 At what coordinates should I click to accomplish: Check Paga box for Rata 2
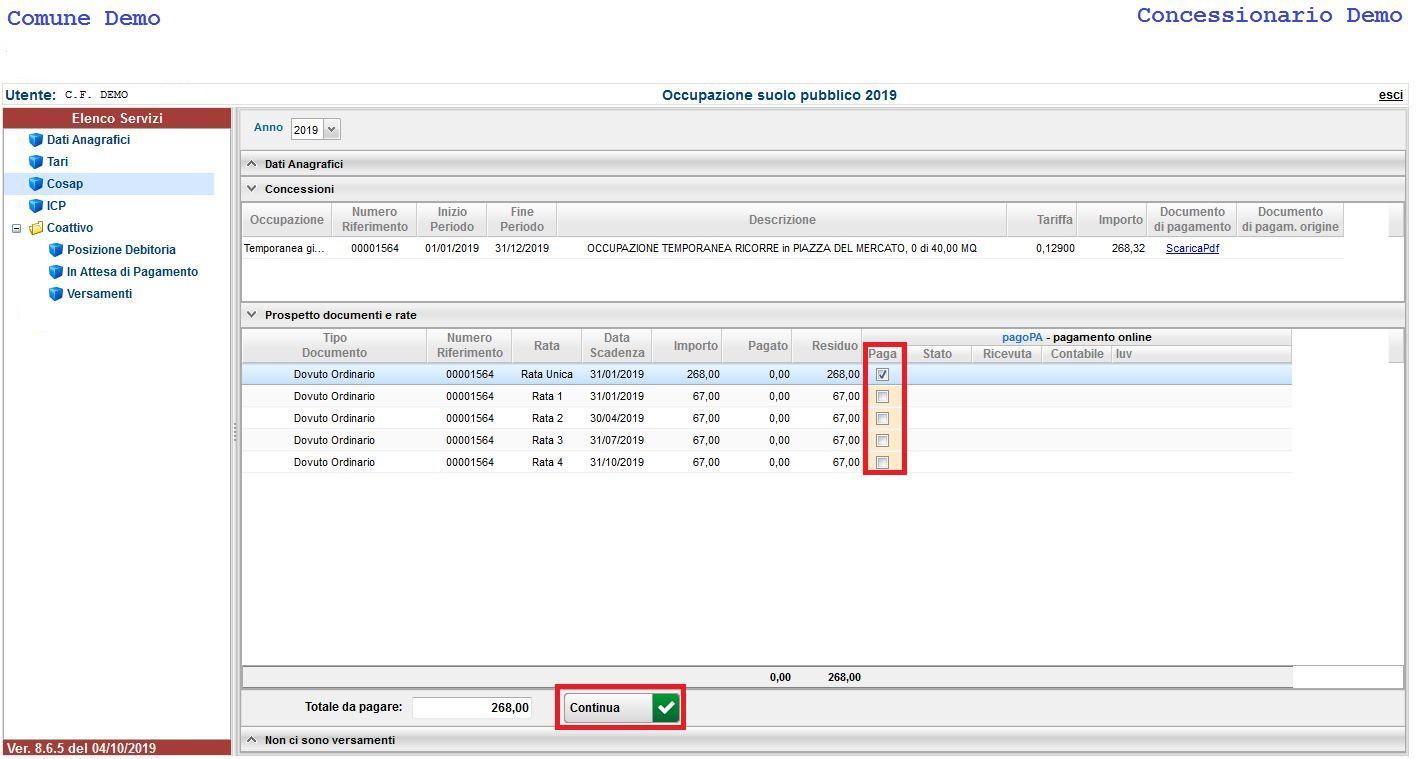tap(882, 418)
